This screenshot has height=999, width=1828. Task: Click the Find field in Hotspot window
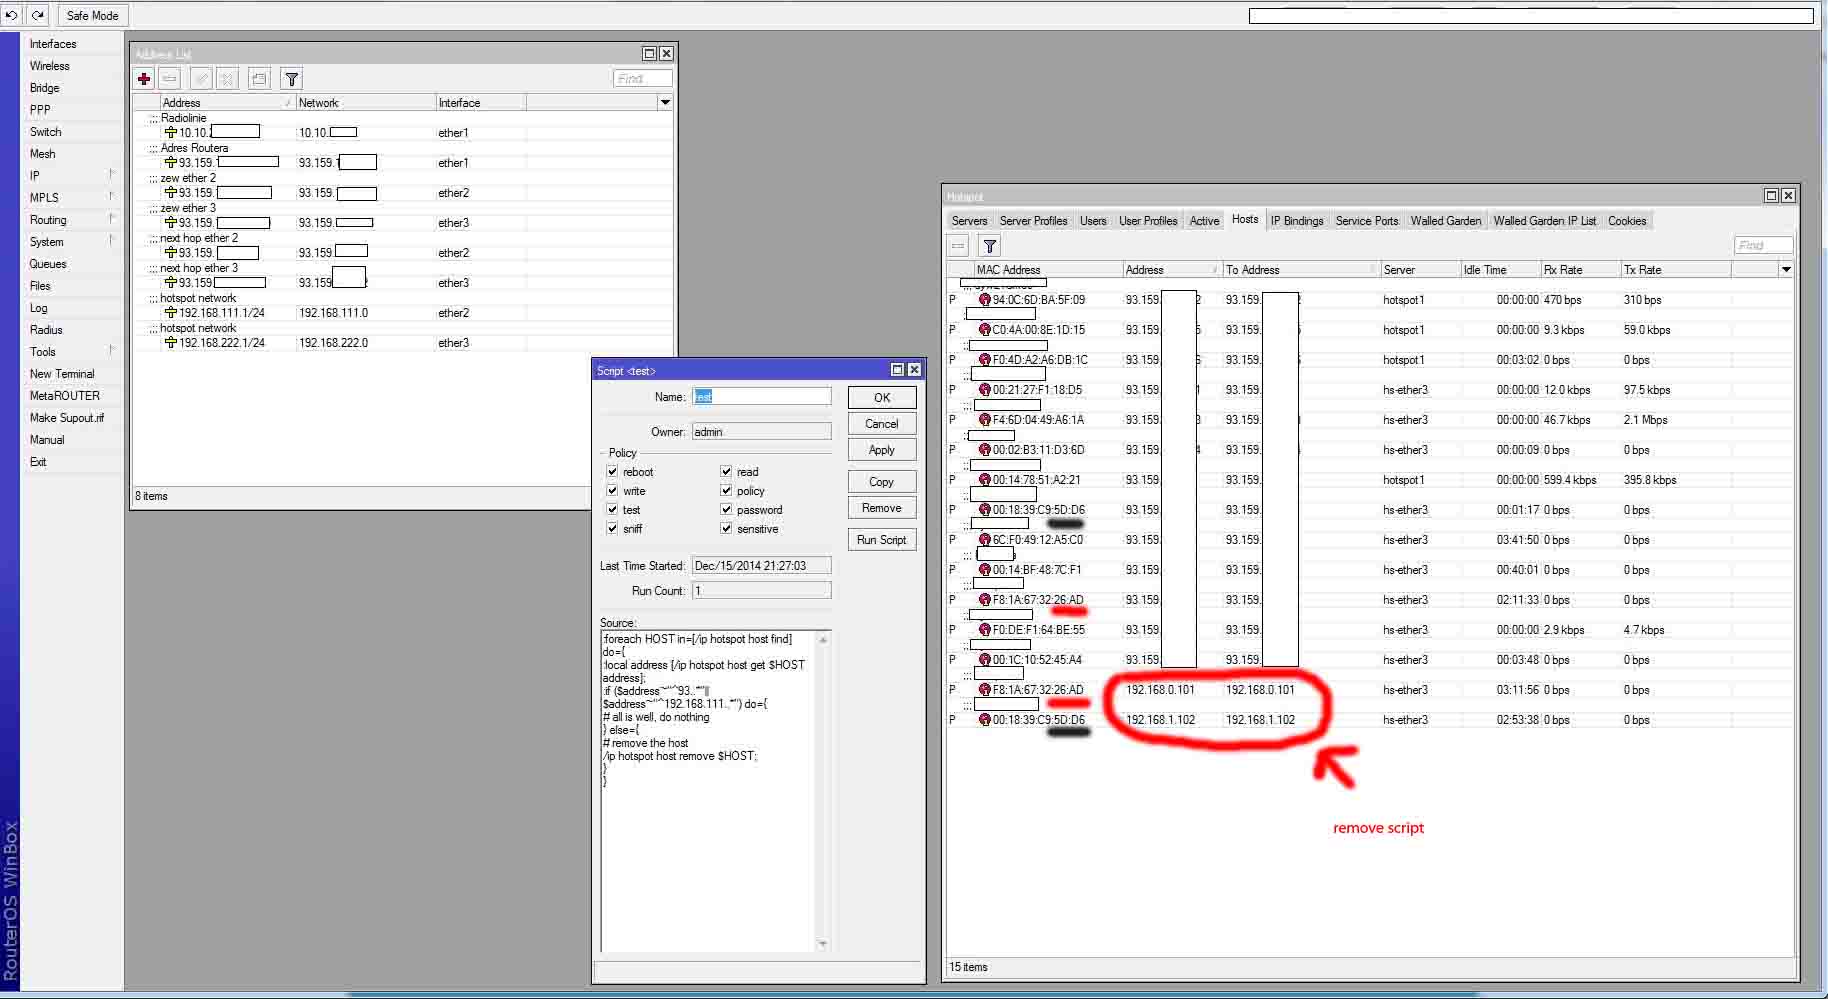click(1763, 244)
